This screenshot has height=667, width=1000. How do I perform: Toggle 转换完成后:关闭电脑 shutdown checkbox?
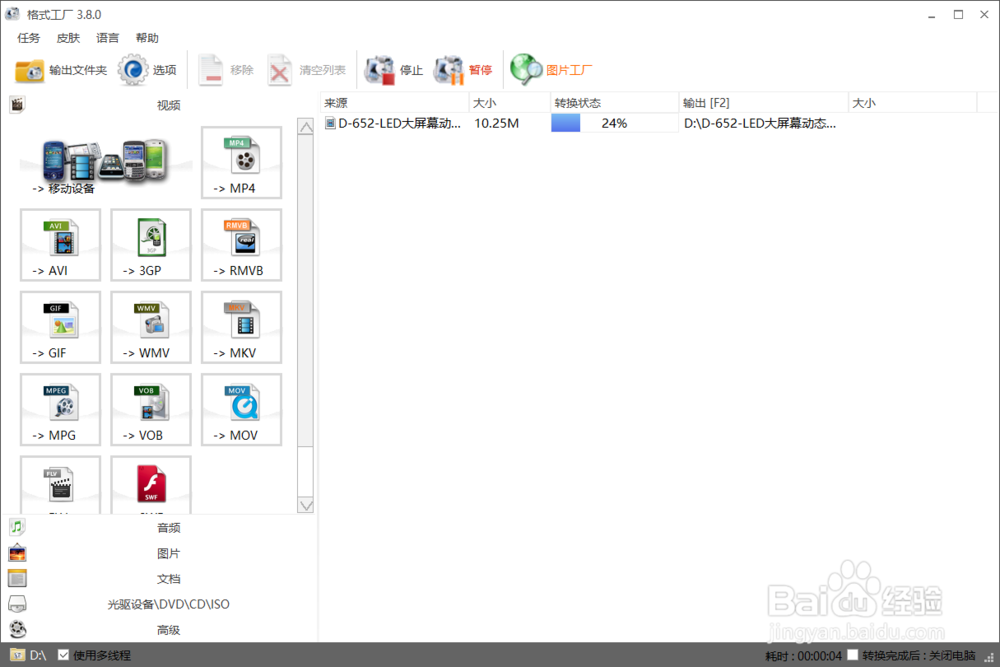pos(852,655)
